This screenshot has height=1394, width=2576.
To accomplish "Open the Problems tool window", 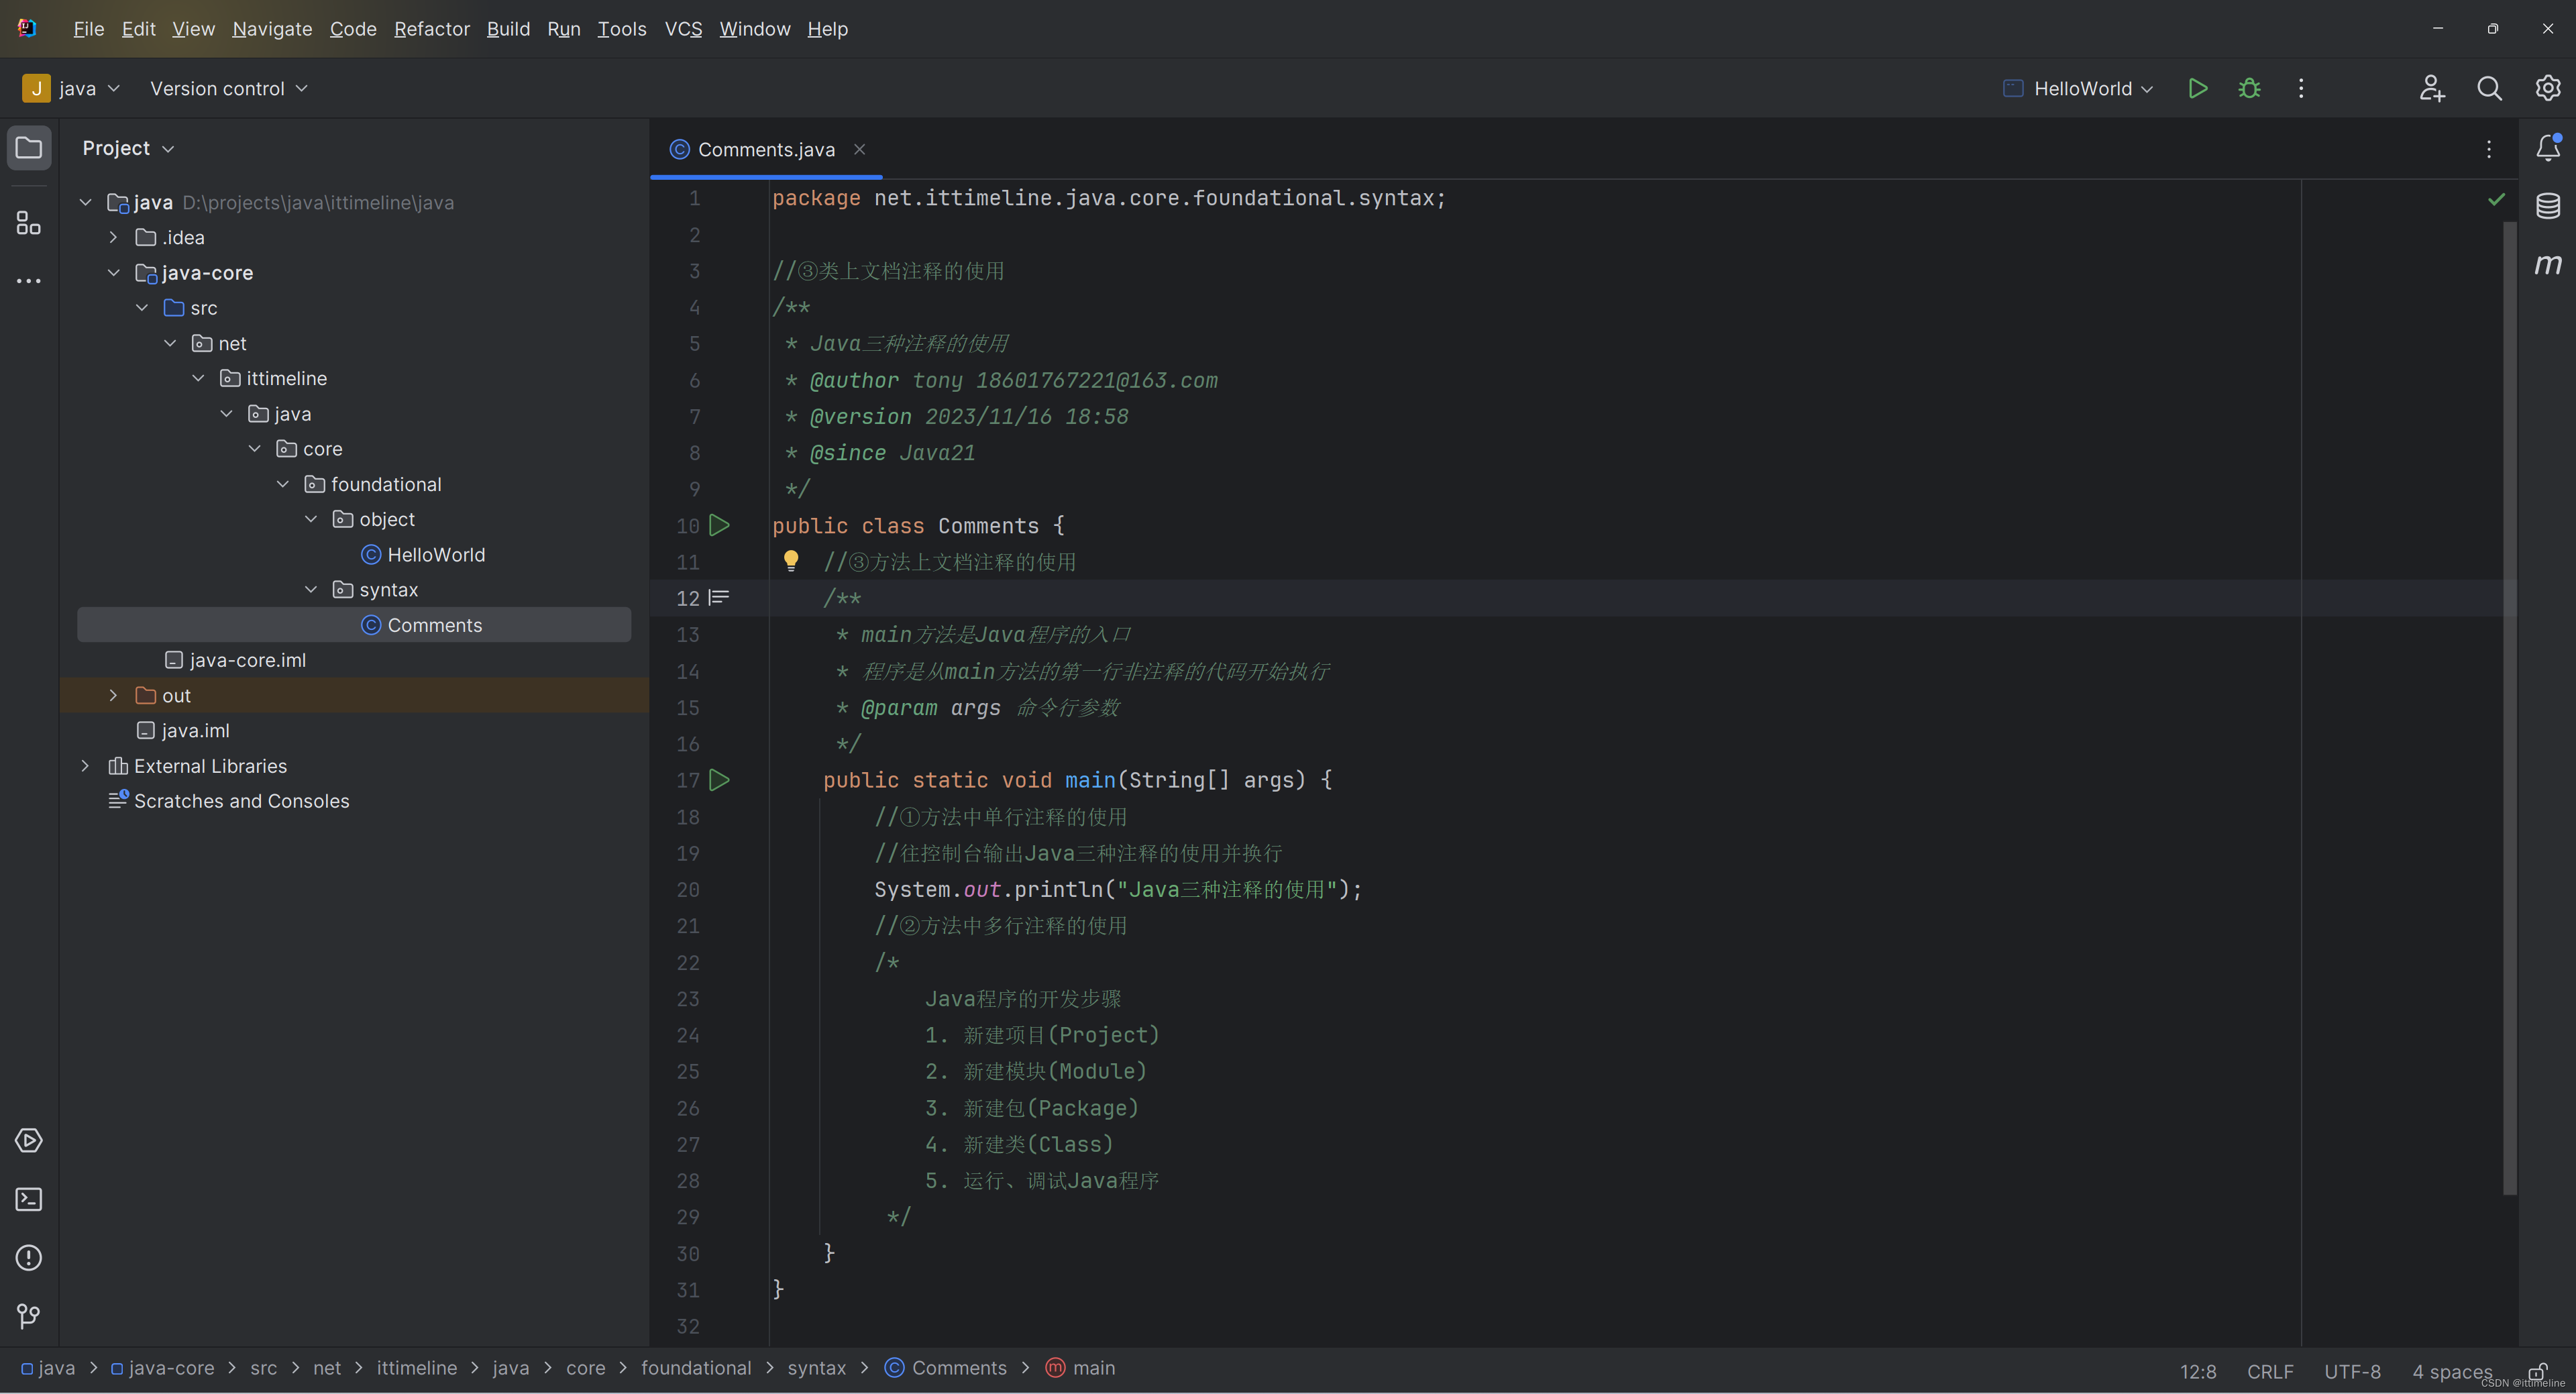I will tap(29, 1257).
